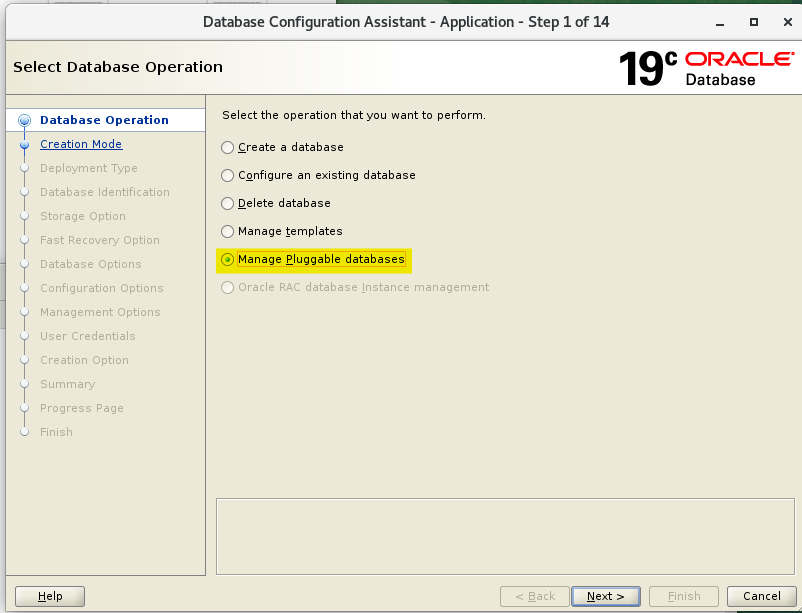Click the Cancel button

(762, 596)
